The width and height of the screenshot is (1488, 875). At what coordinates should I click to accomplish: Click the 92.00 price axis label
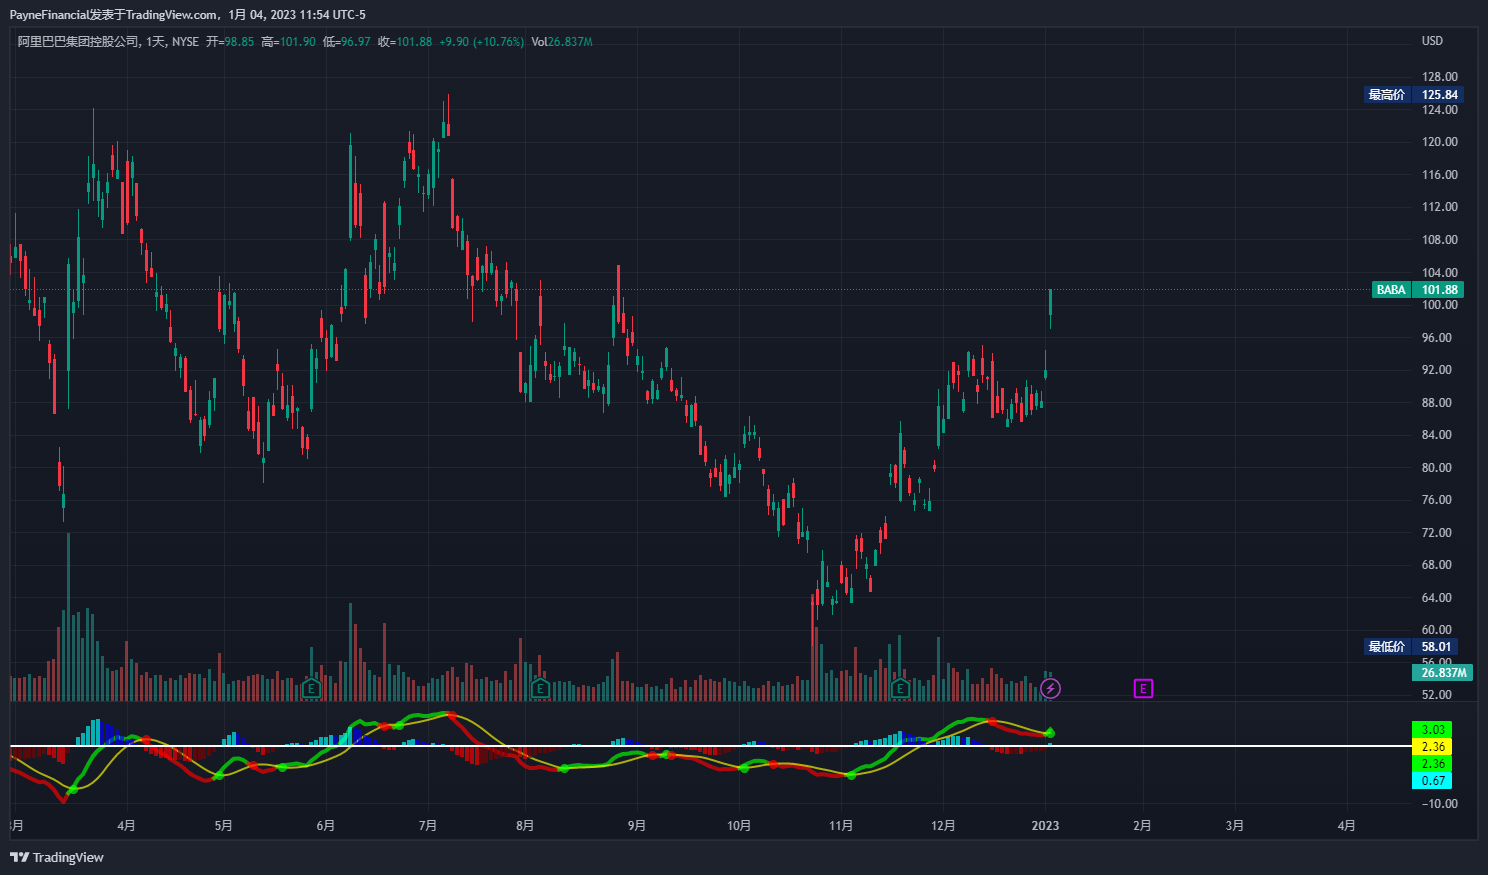coord(1440,370)
